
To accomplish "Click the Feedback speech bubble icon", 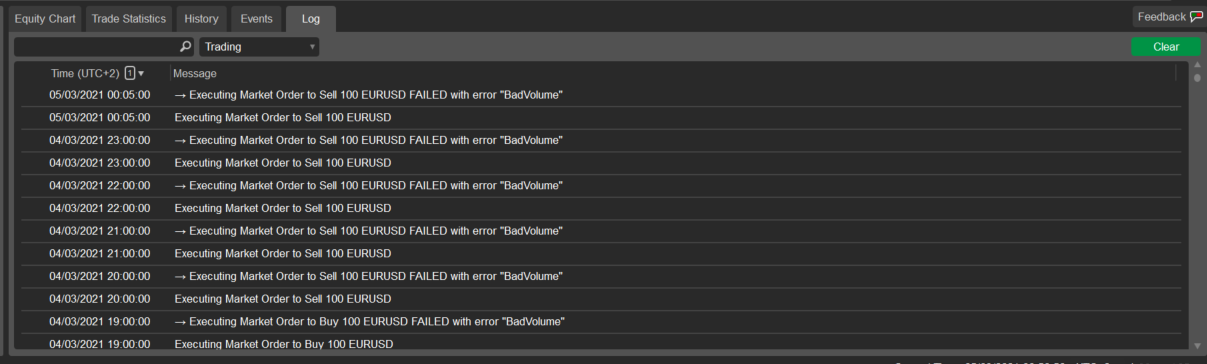I will tap(1195, 17).
